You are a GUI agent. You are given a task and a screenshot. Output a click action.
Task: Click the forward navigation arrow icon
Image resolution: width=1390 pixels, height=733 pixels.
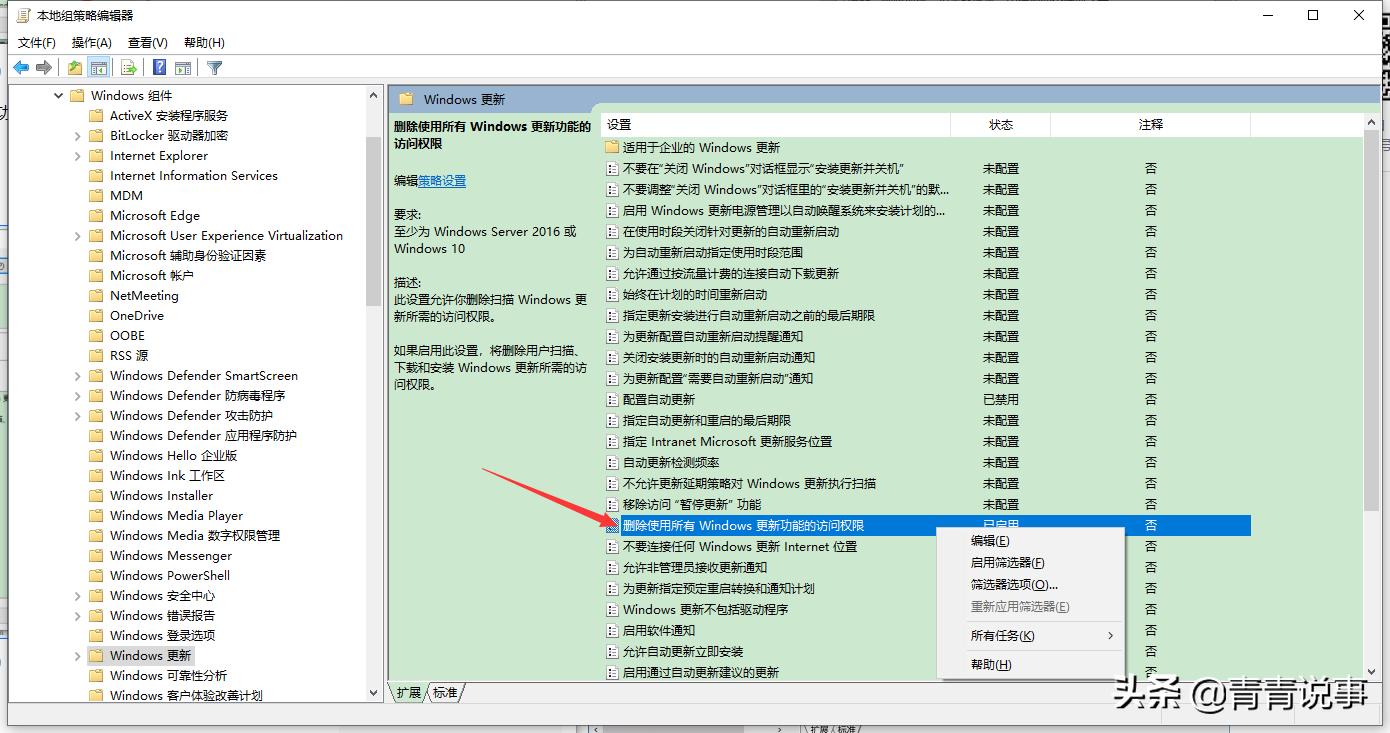coord(44,67)
